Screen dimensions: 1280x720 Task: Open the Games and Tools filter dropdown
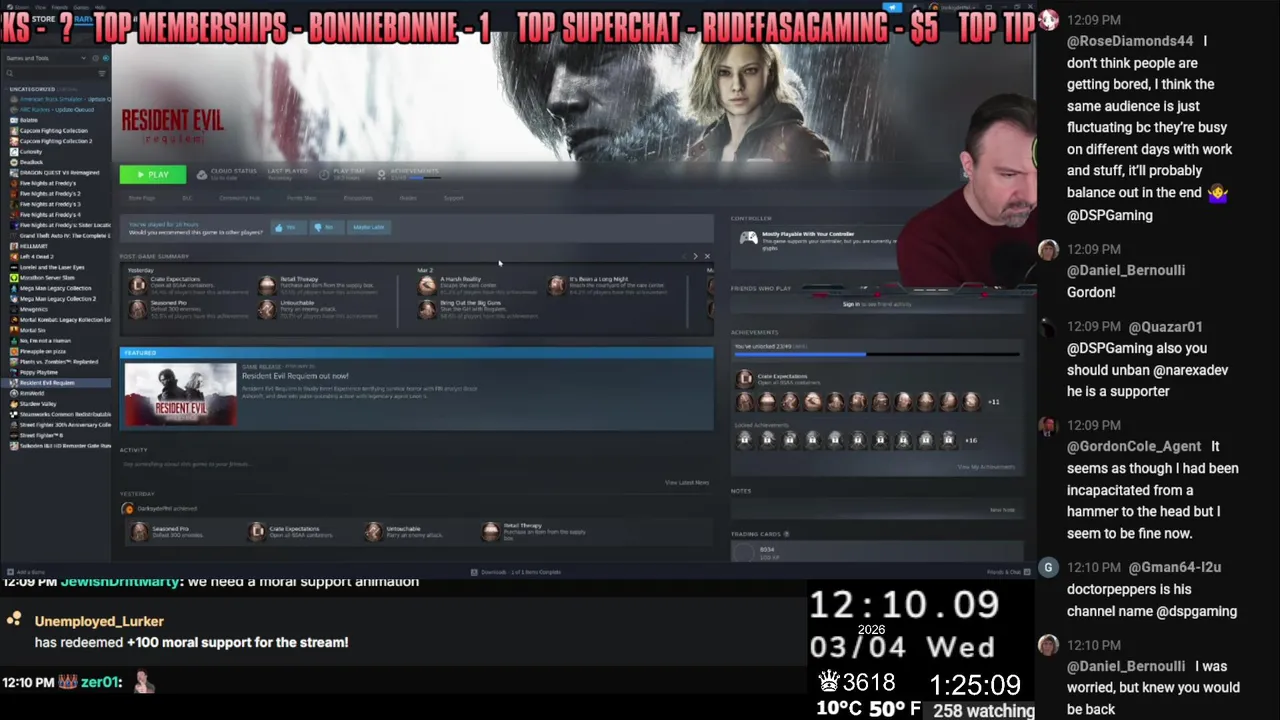[47, 58]
